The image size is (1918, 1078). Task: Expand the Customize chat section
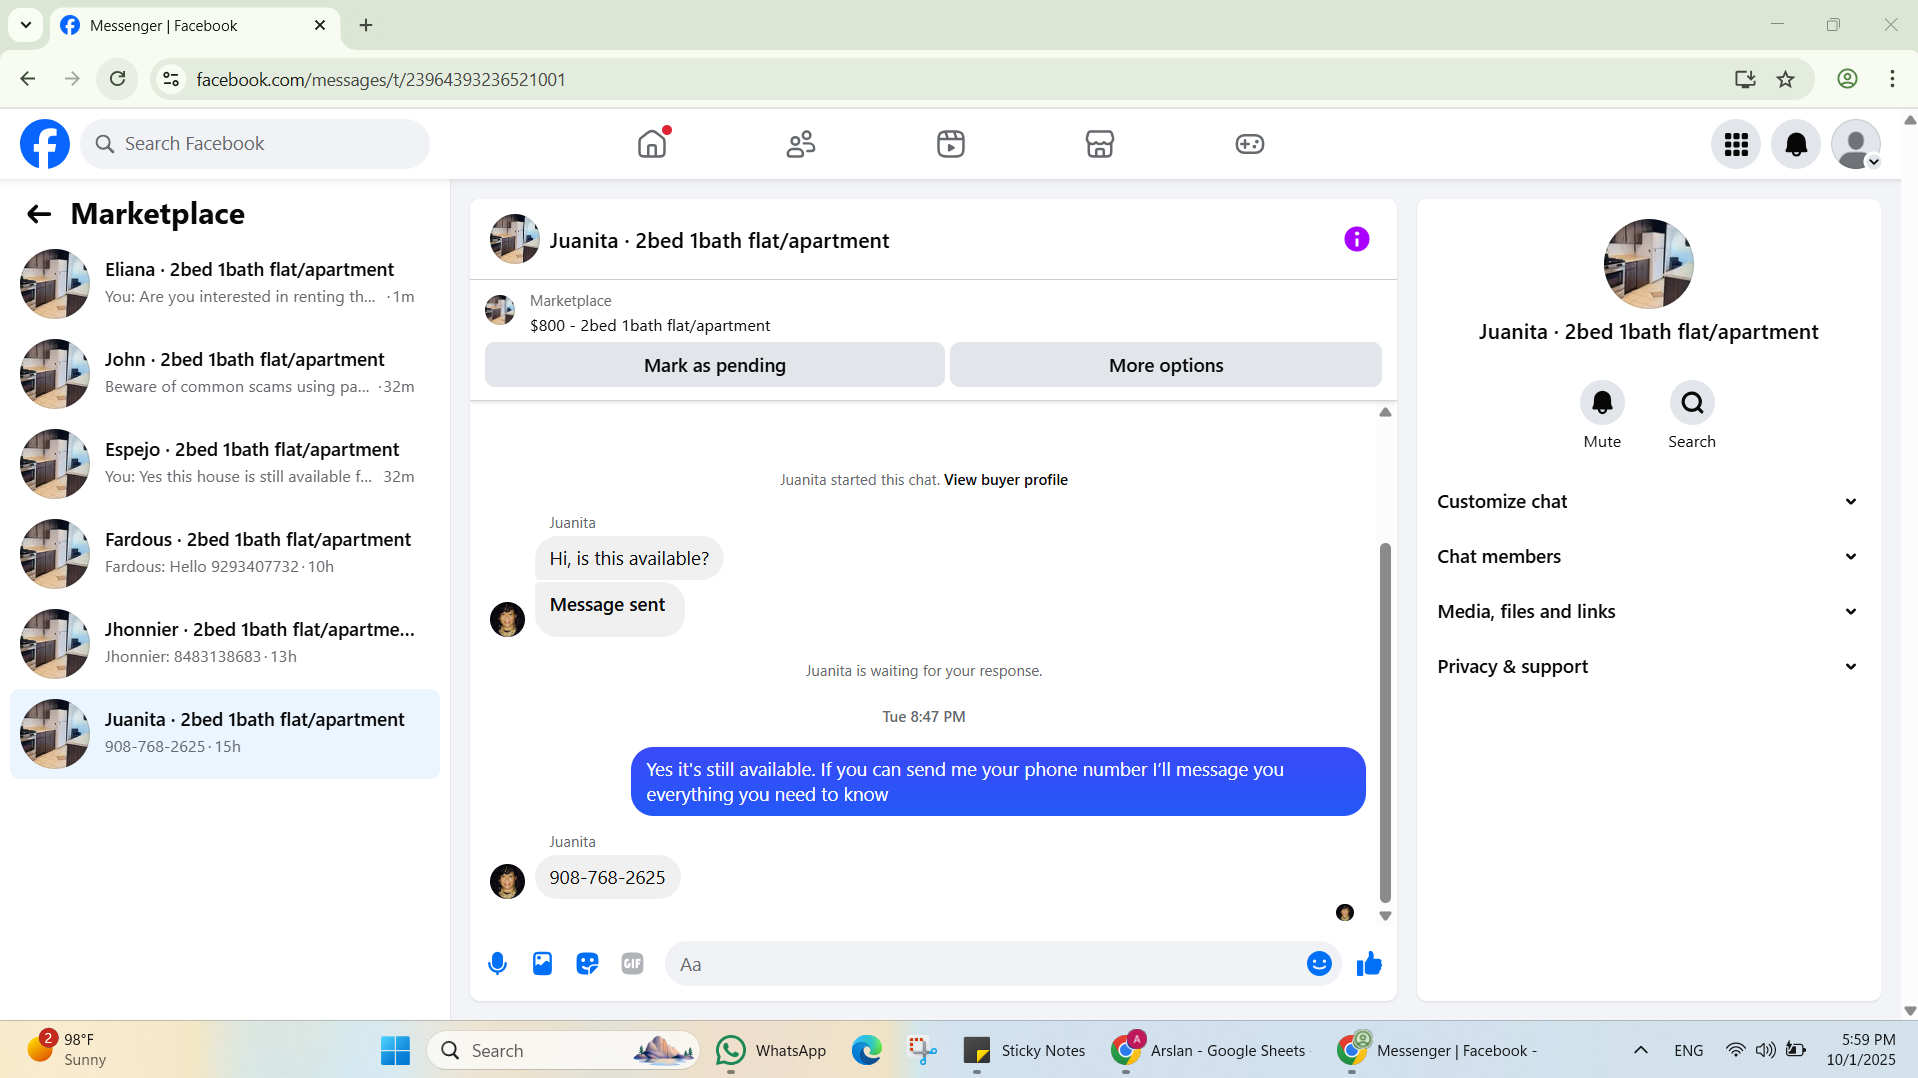[1648, 502]
